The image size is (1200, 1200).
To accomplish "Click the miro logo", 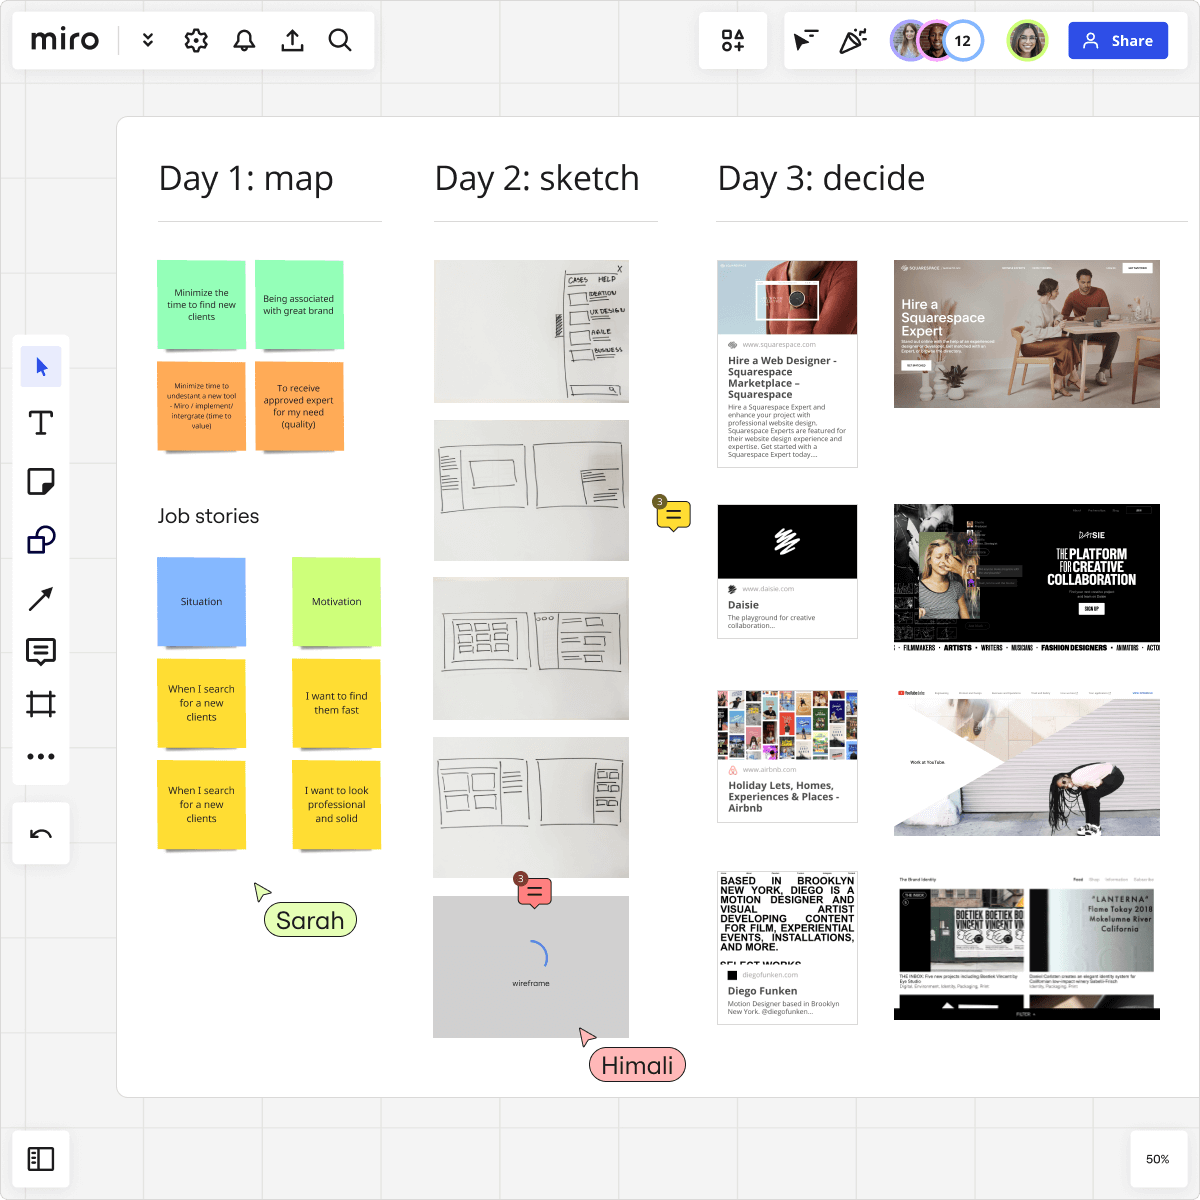I will coord(65,40).
